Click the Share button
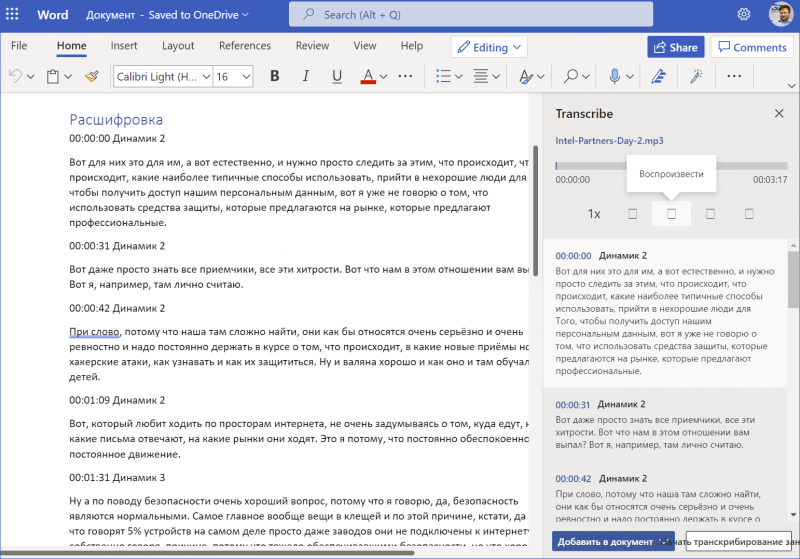 tap(674, 47)
